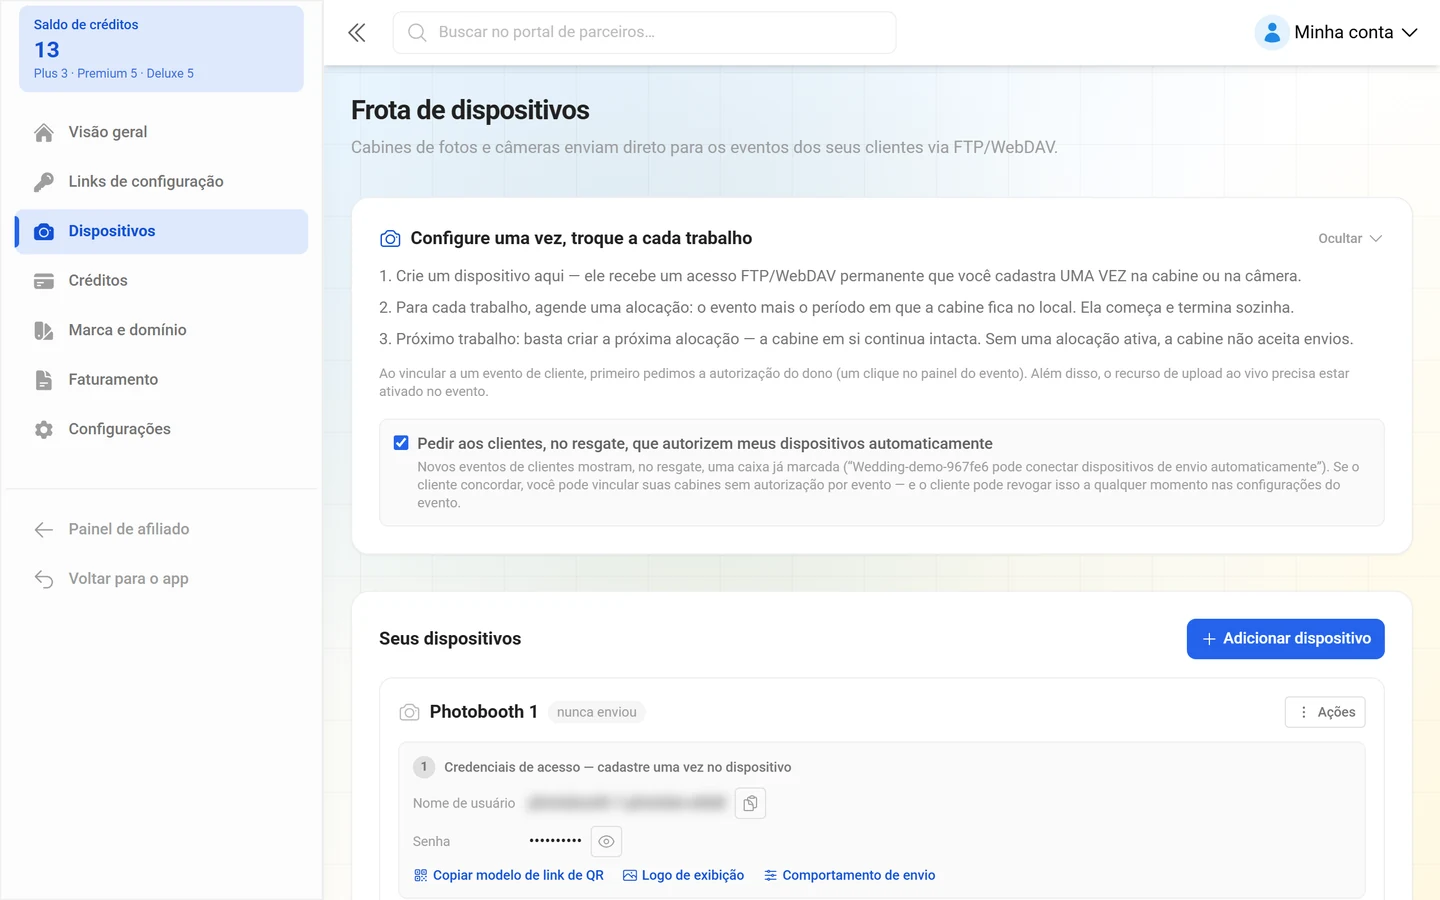
Task: Click the return arrow icon beside Voltar para o app
Action: pos(44,579)
